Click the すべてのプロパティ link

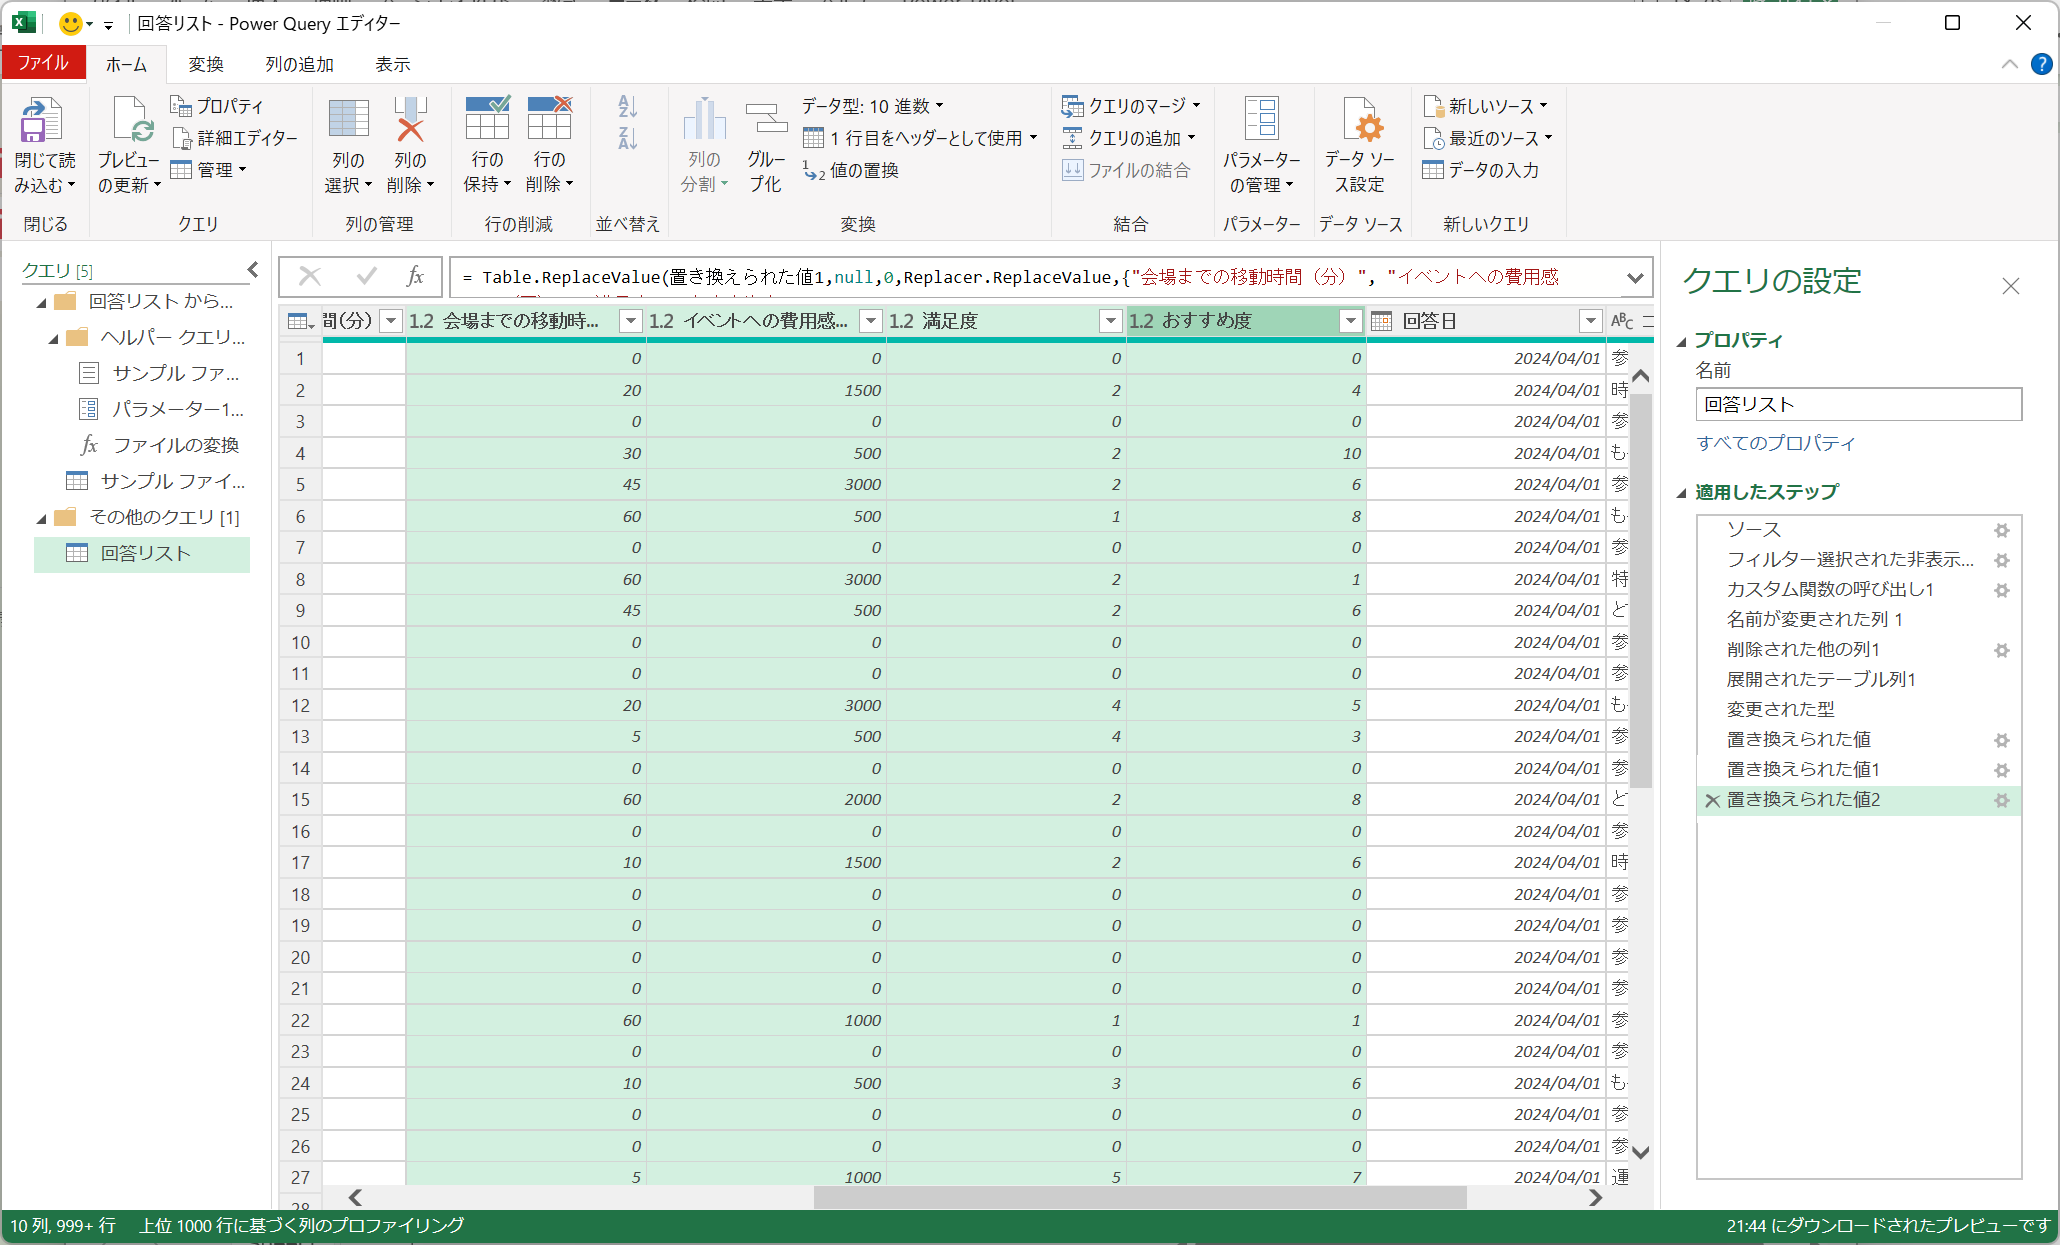[x=1776, y=443]
